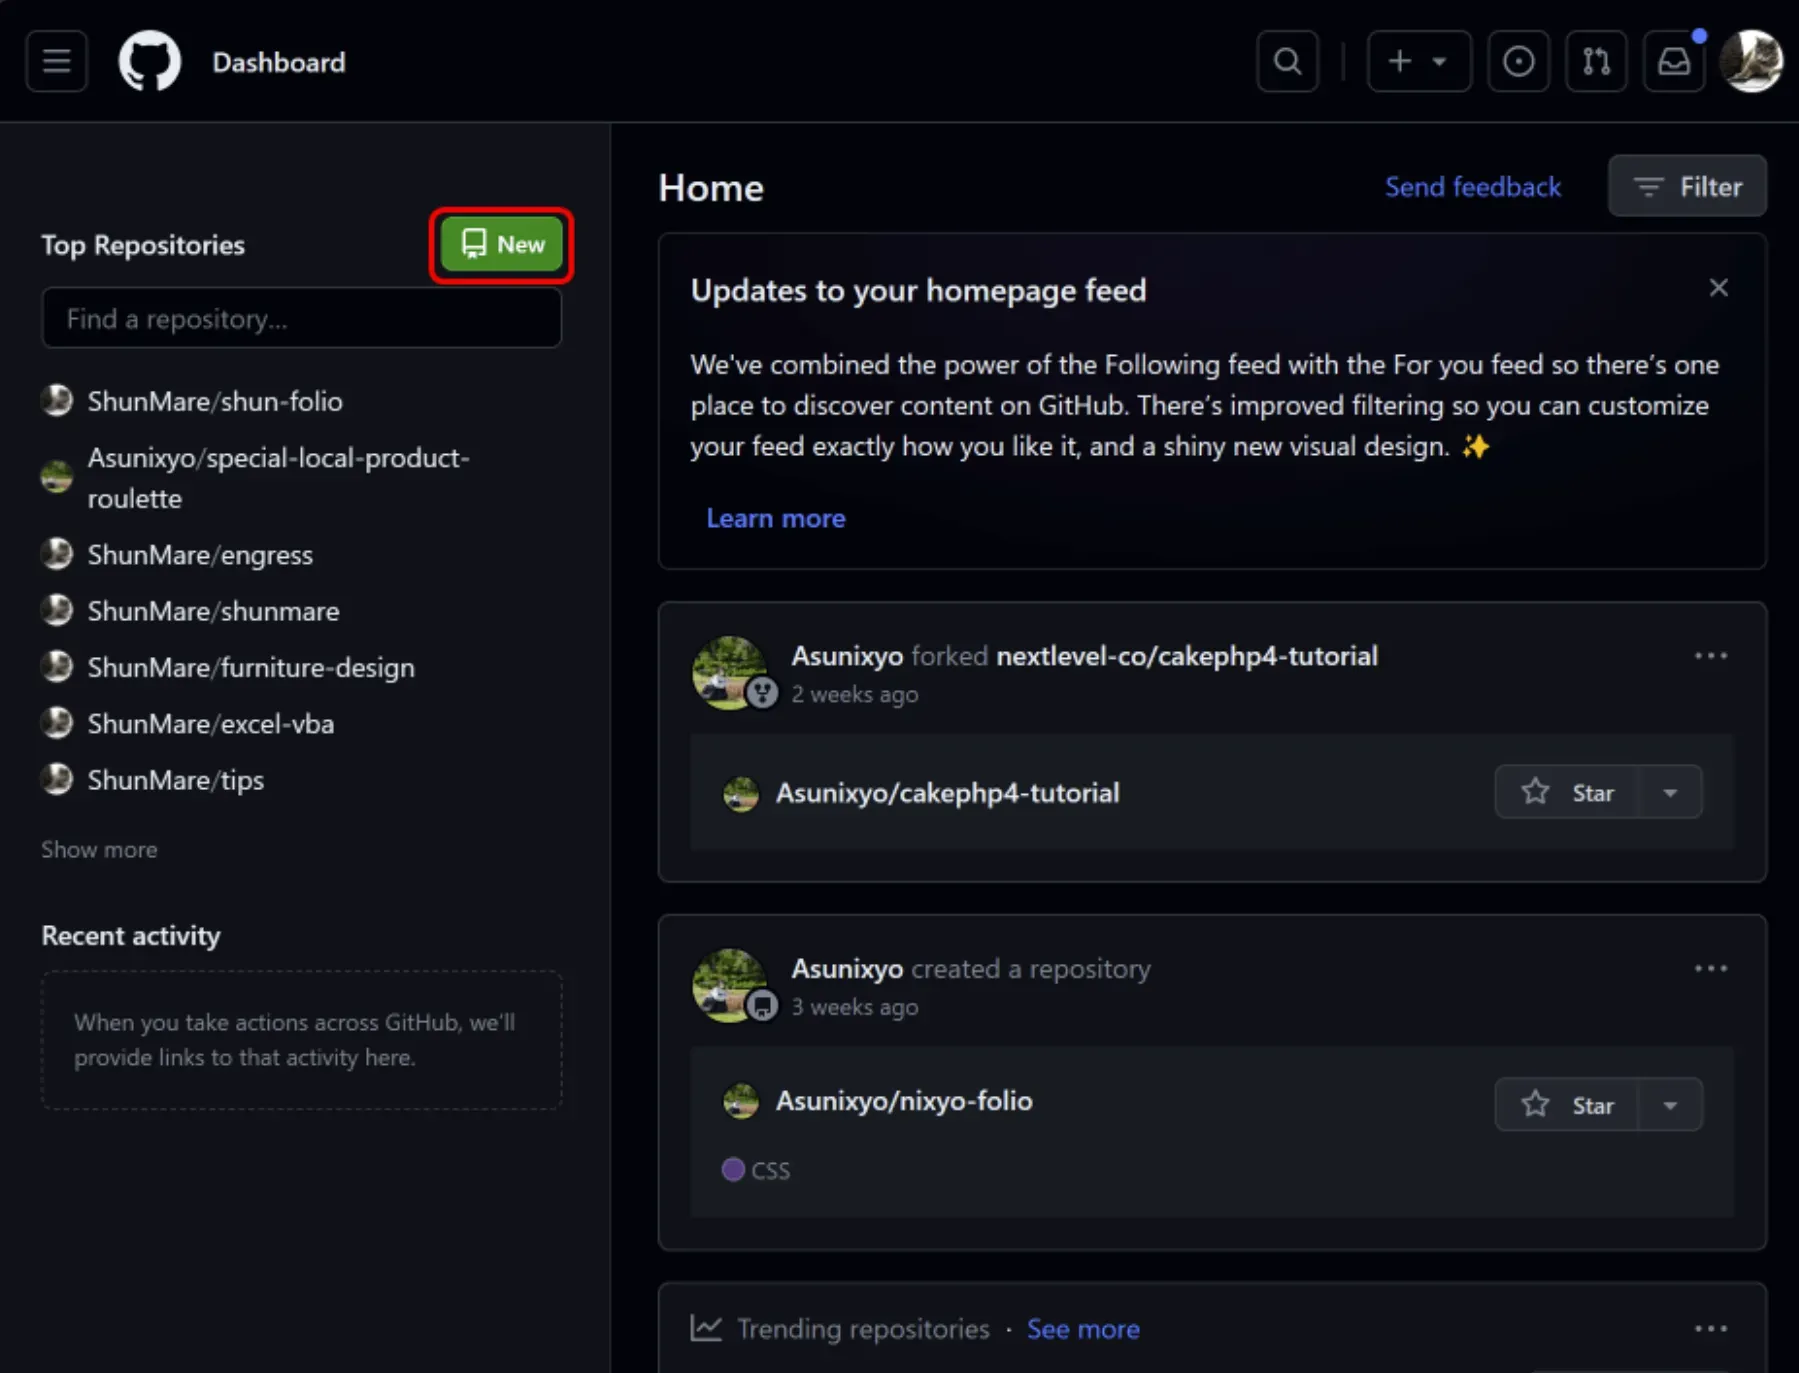Click the purple CSS language dot
Image resolution: width=1799 pixels, height=1373 pixels.
click(734, 1169)
